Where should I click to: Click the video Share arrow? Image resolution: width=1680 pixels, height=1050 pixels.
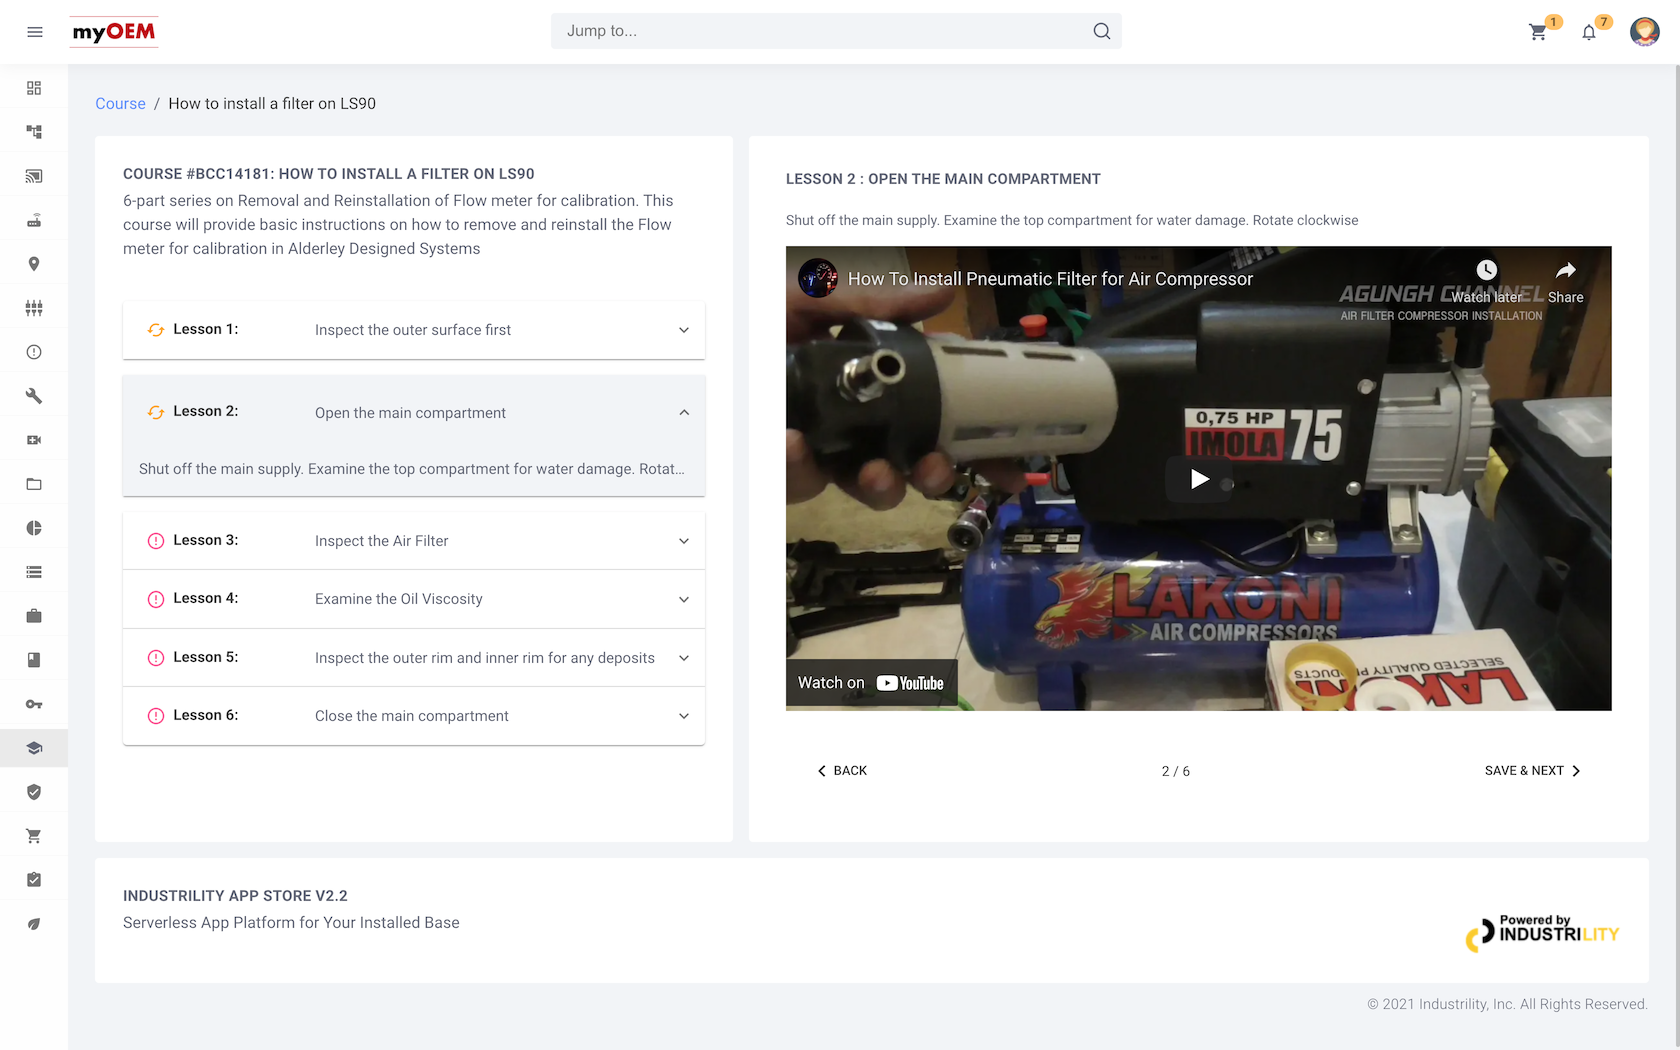pyautogui.click(x=1566, y=270)
